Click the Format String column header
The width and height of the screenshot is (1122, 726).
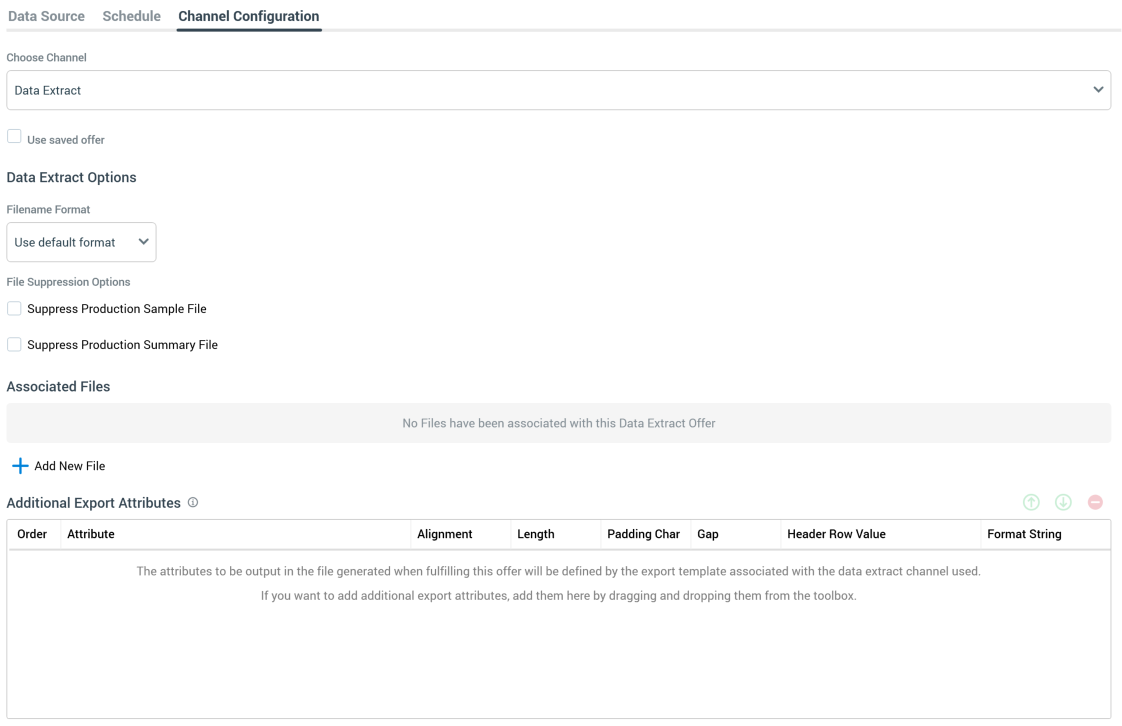tap(1024, 534)
